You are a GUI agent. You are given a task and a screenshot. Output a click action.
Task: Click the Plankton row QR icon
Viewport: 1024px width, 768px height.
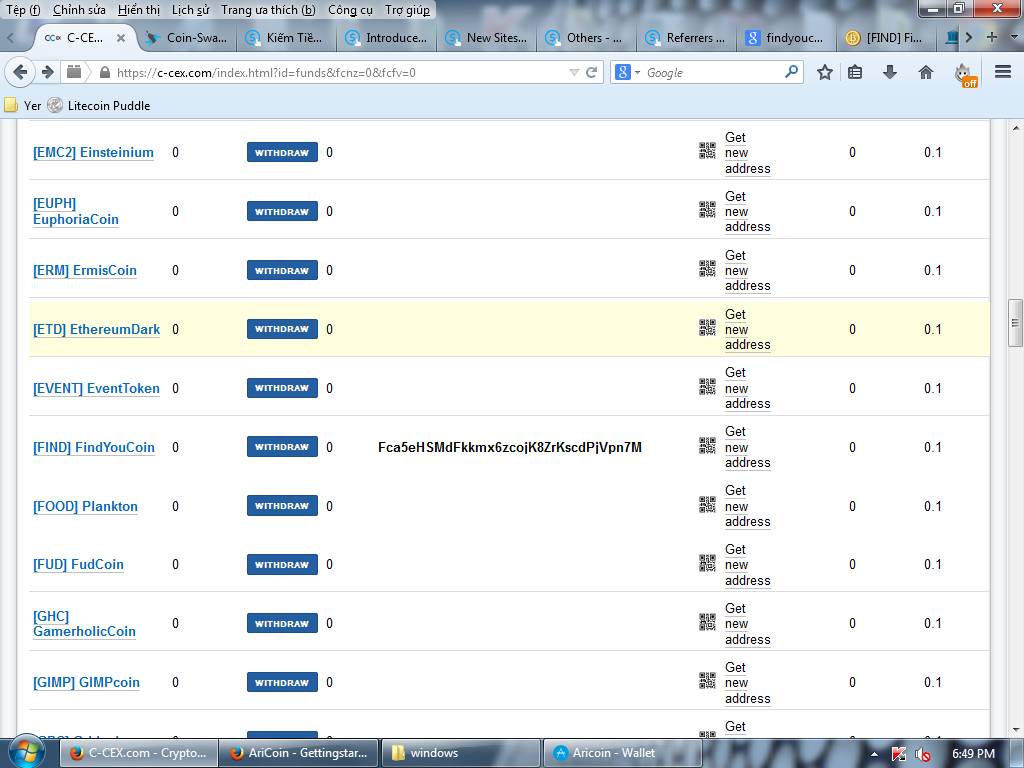[x=707, y=504]
